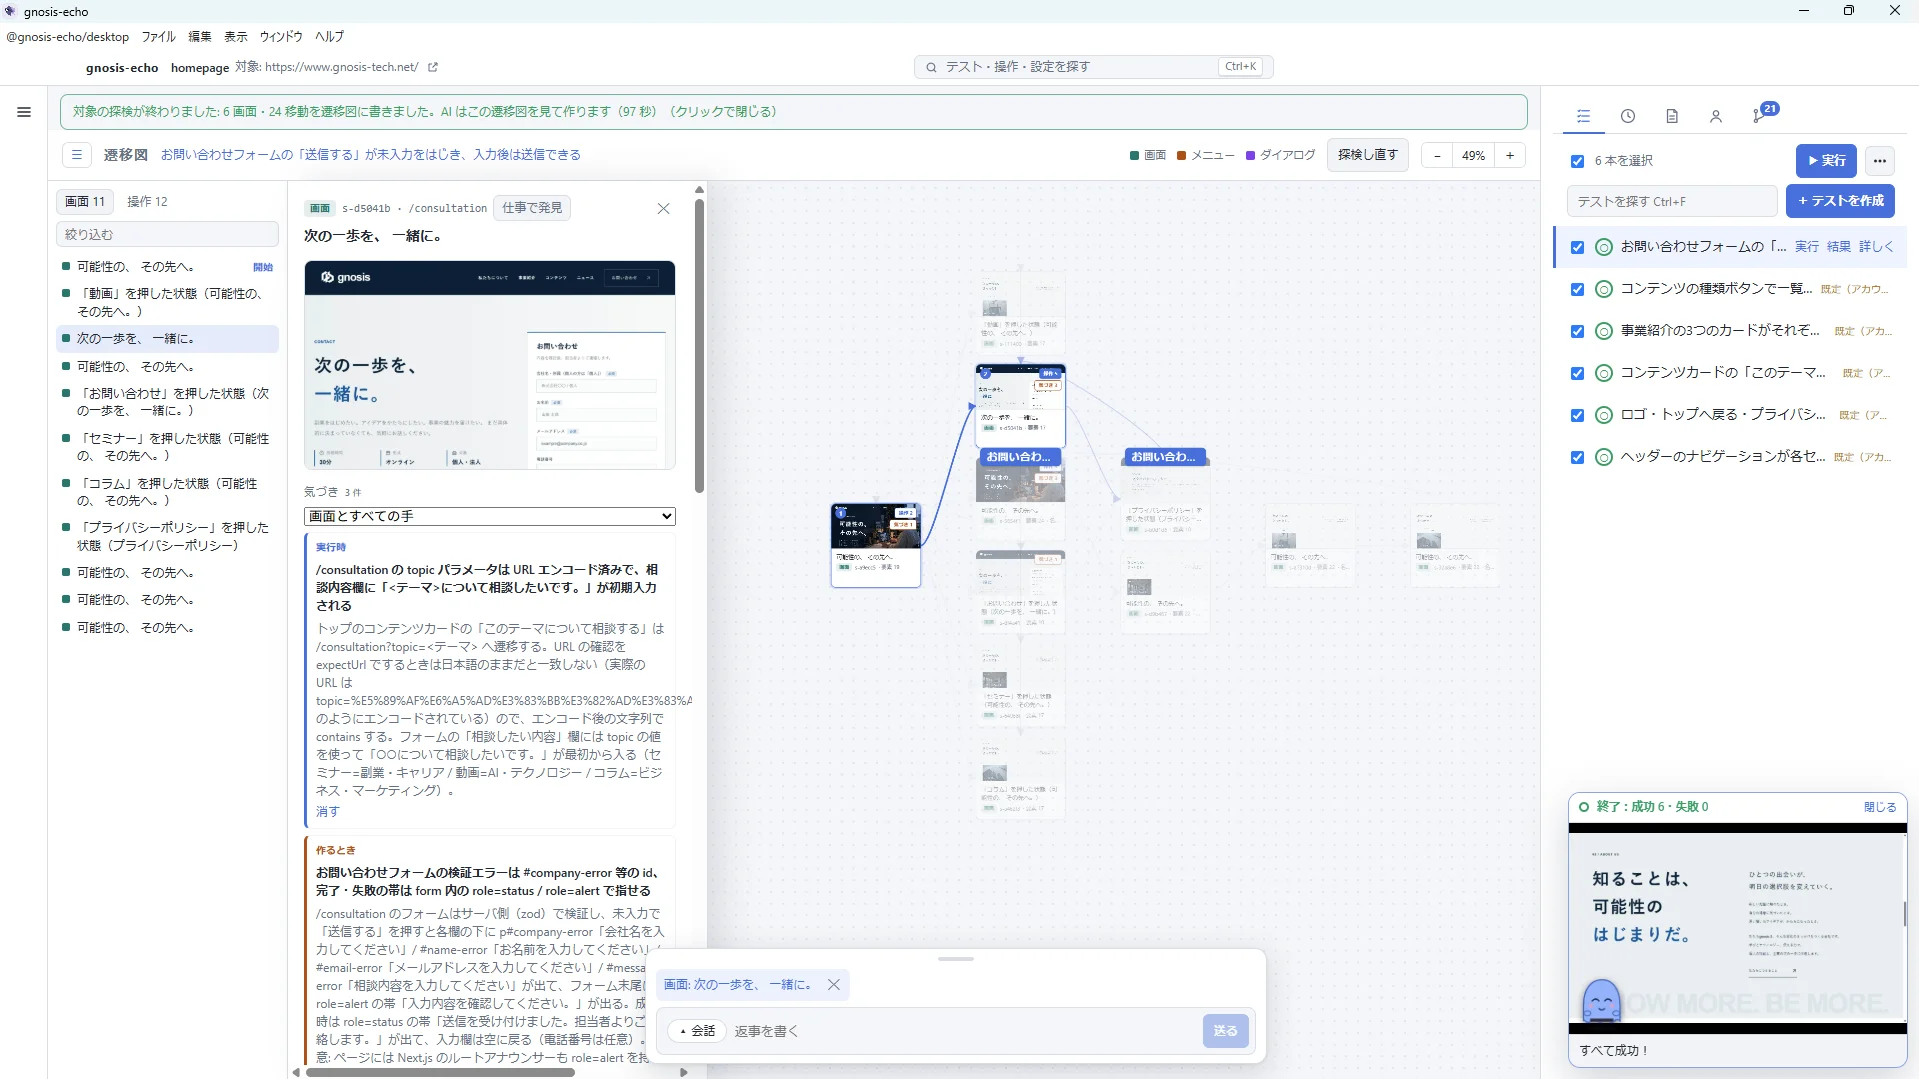Click the 実行 run button
Image resolution: width=1919 pixels, height=1079 pixels.
coord(1826,161)
